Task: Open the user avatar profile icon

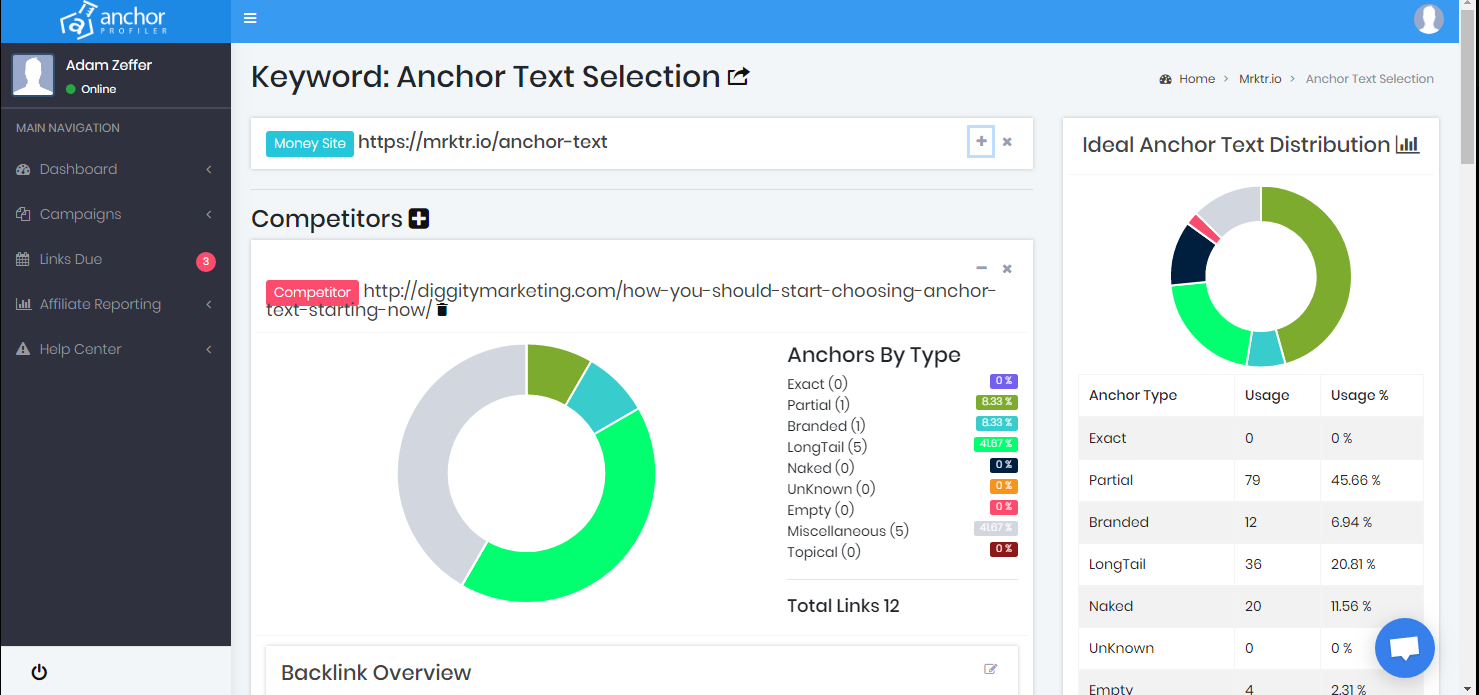Action: (x=1429, y=18)
